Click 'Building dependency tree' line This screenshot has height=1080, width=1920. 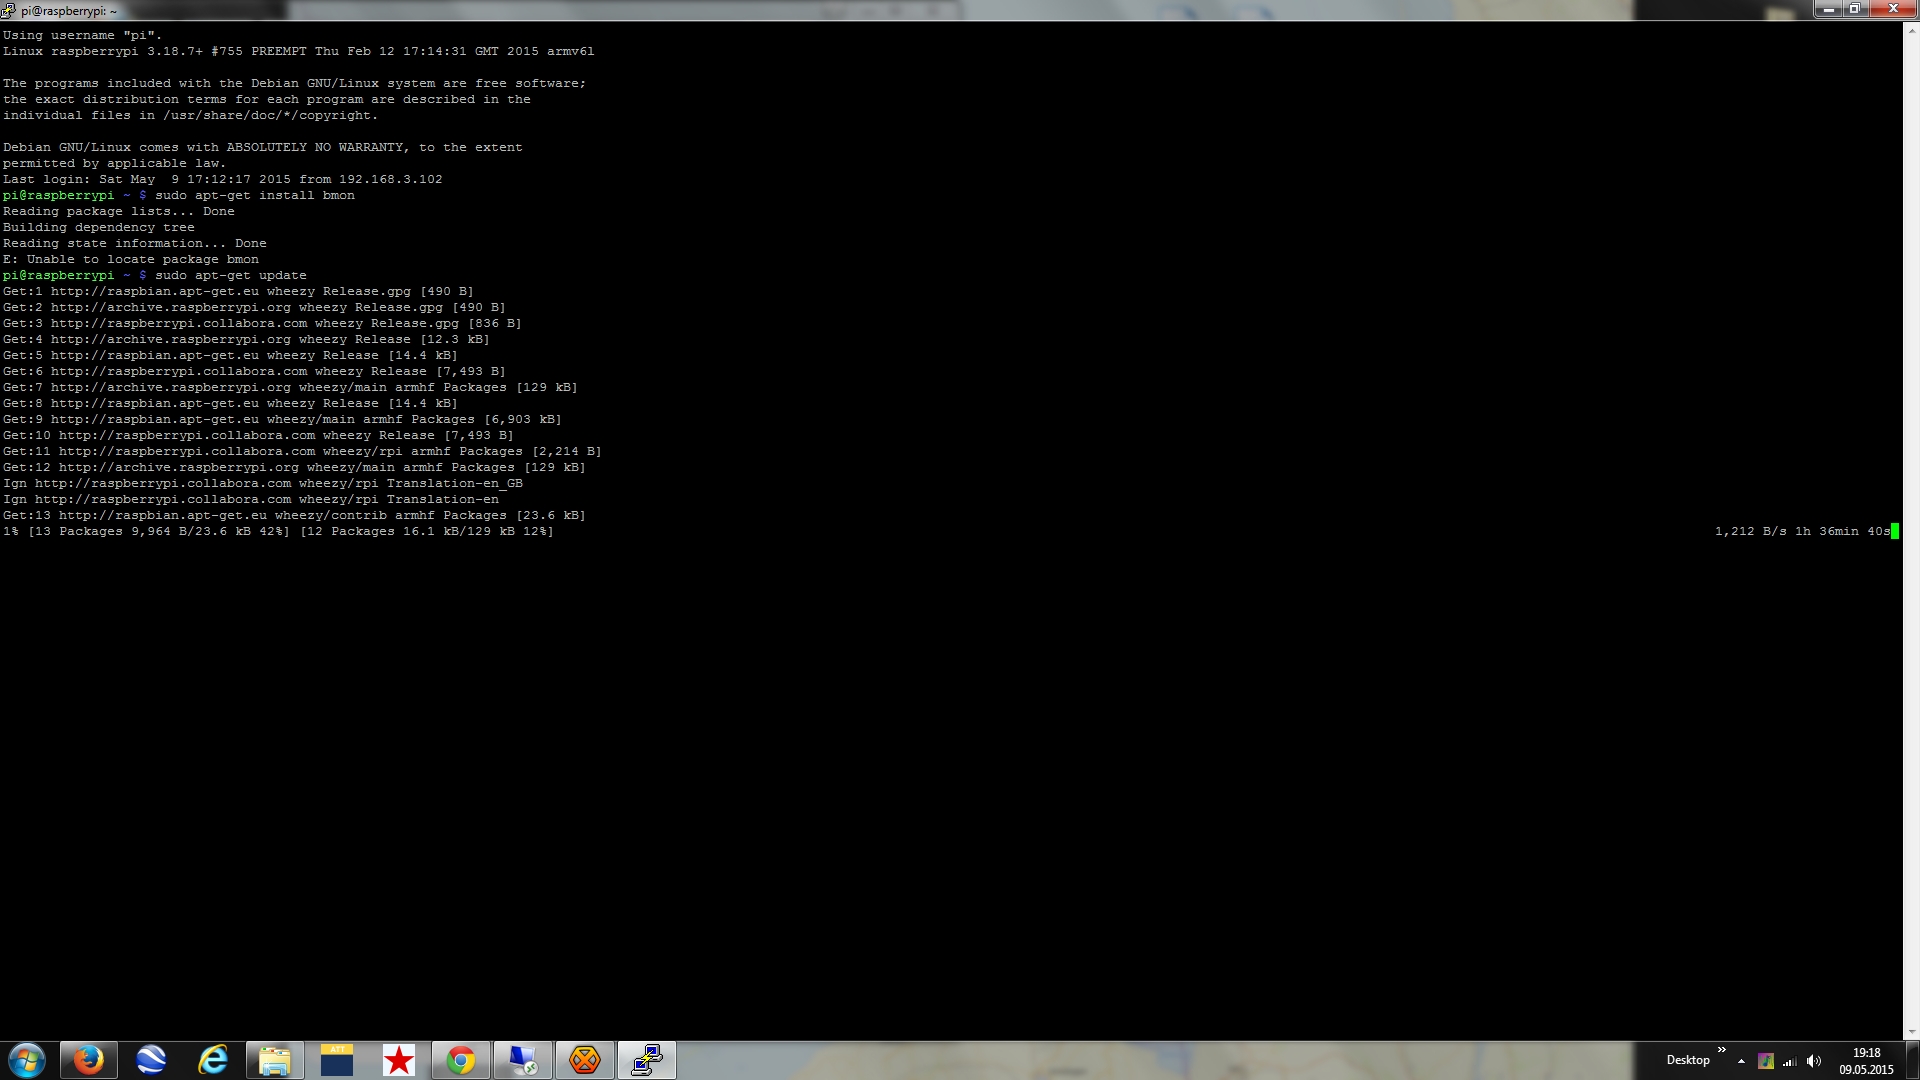click(x=98, y=227)
